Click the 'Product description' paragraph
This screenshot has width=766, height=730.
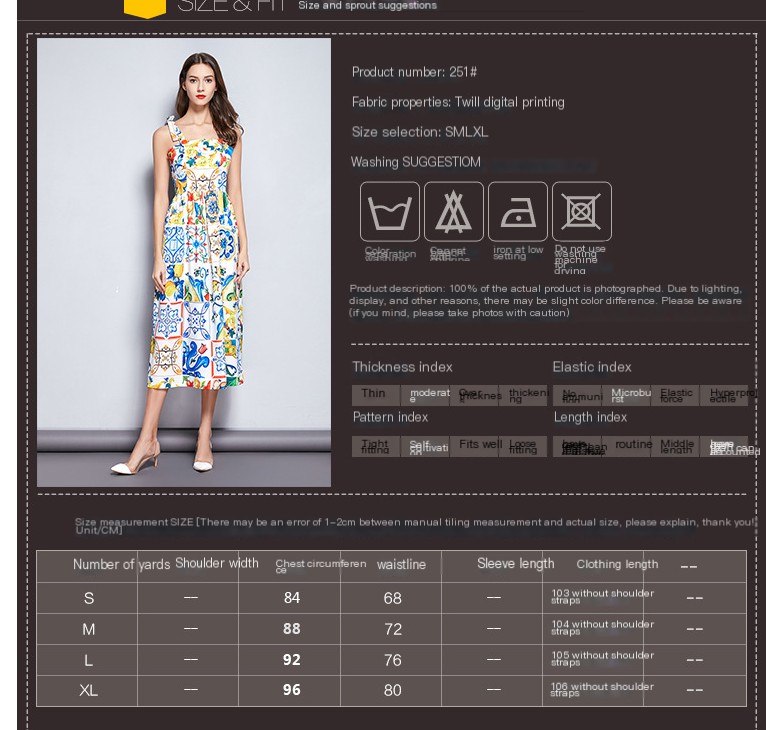[x=546, y=301]
